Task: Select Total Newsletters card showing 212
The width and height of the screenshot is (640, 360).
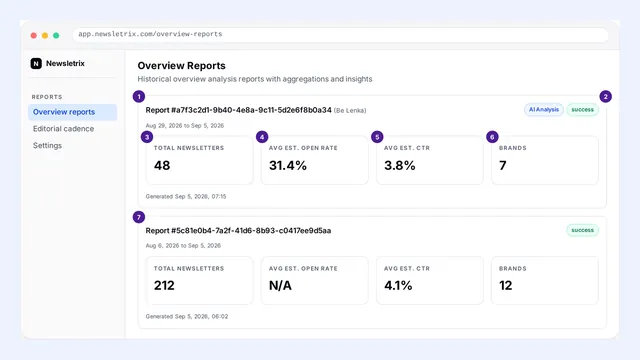Action: tap(200, 280)
